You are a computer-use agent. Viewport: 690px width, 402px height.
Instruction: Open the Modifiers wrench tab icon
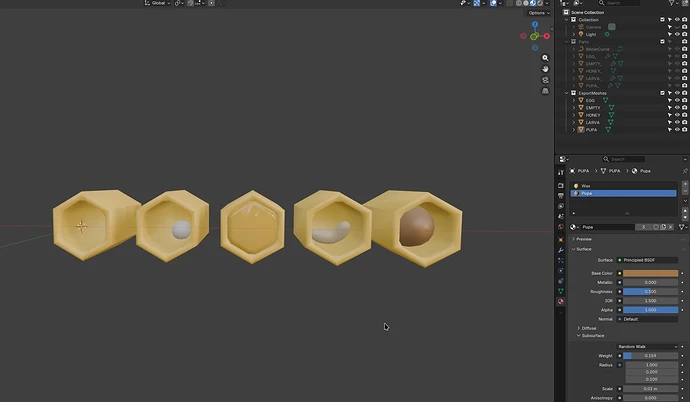561,250
